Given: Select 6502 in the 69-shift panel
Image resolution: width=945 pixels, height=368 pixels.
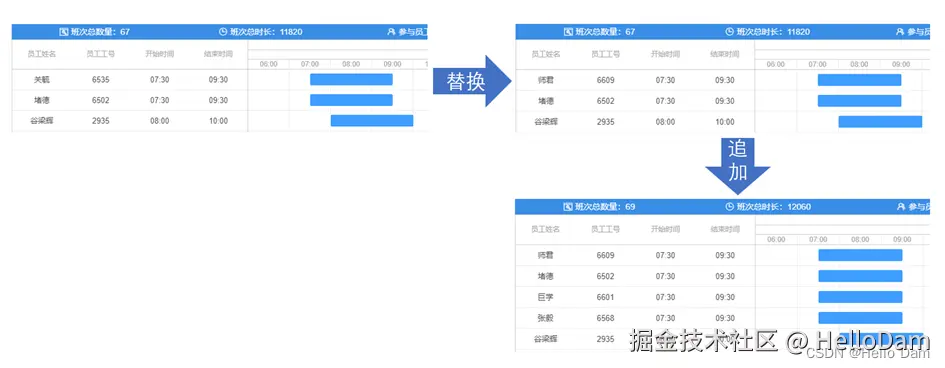Looking at the screenshot, I should (606, 276).
